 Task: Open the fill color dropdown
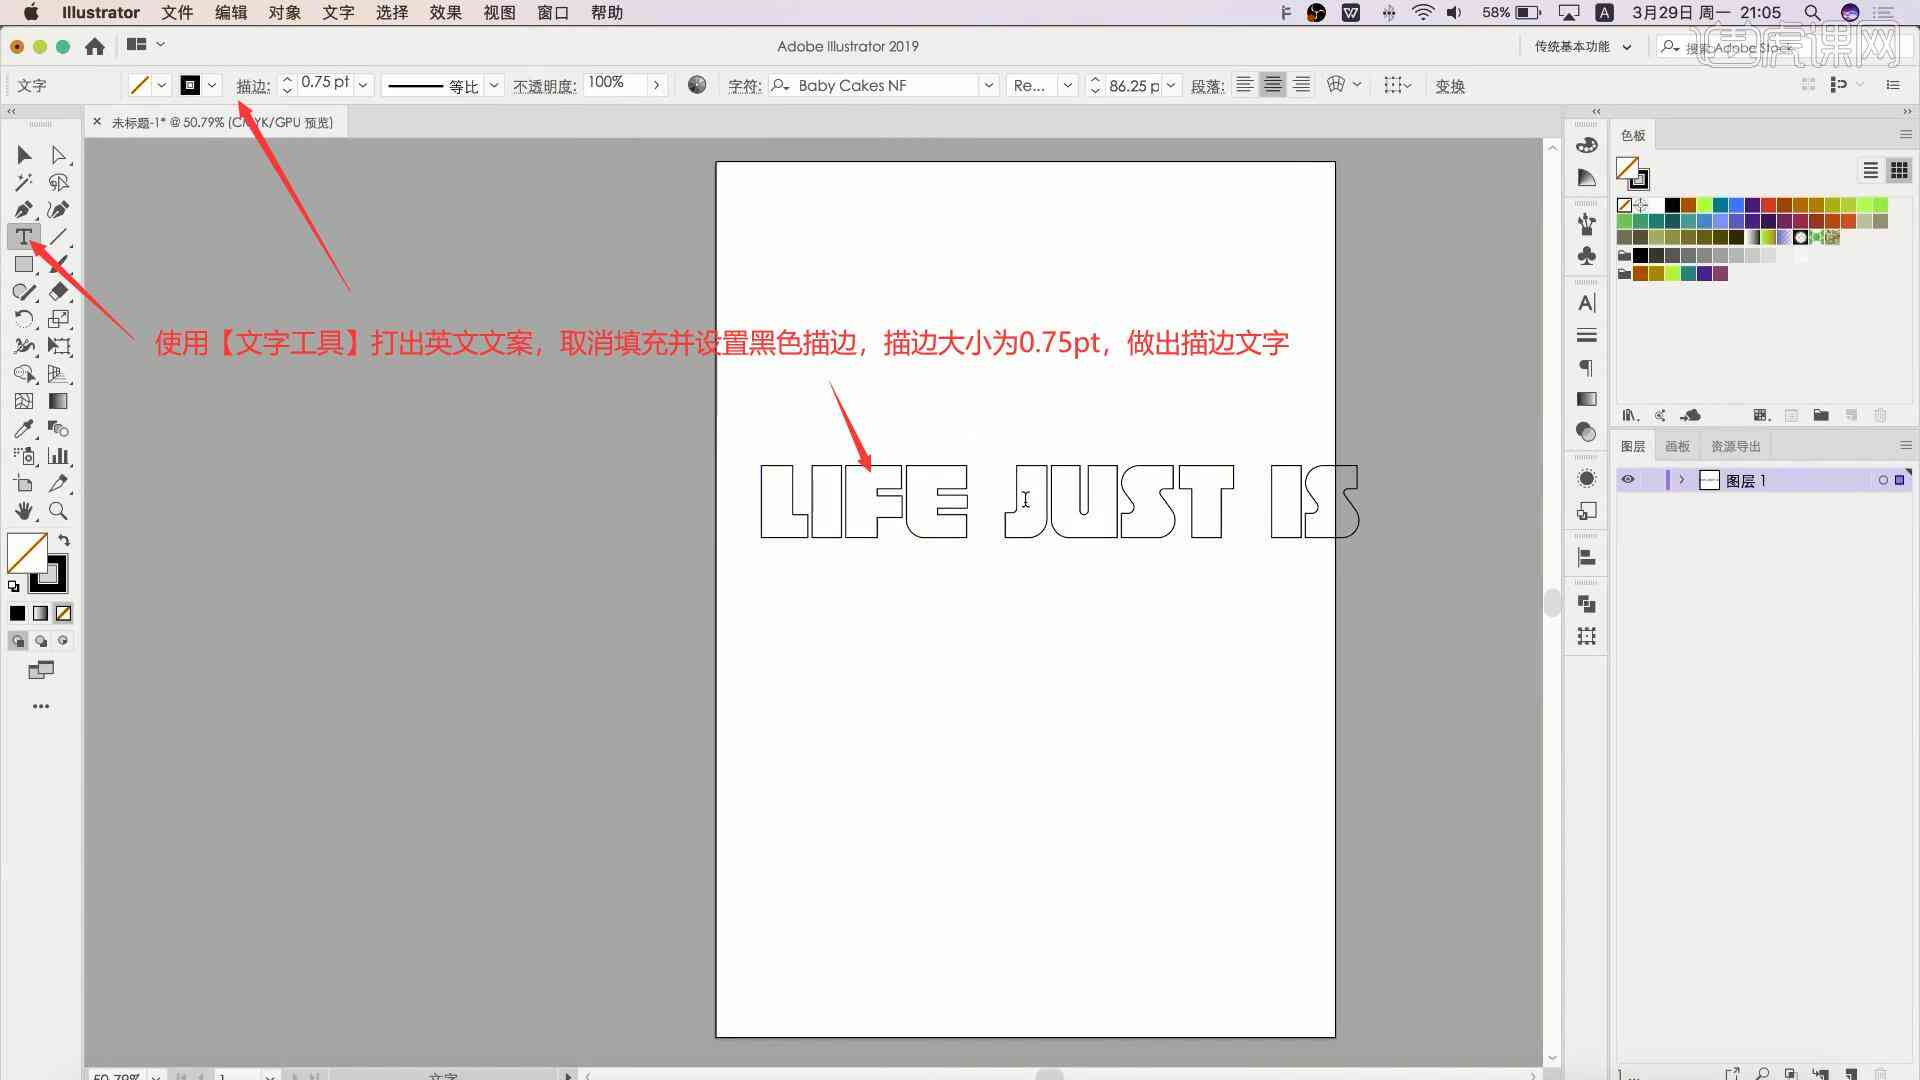(162, 85)
